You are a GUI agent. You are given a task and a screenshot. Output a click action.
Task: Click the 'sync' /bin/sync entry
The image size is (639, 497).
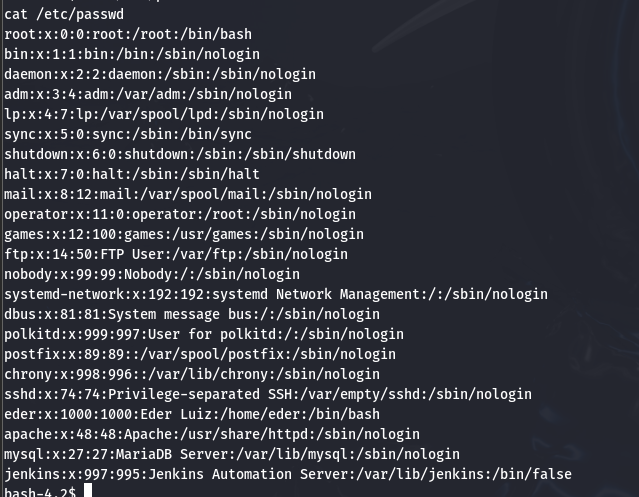(x=128, y=134)
